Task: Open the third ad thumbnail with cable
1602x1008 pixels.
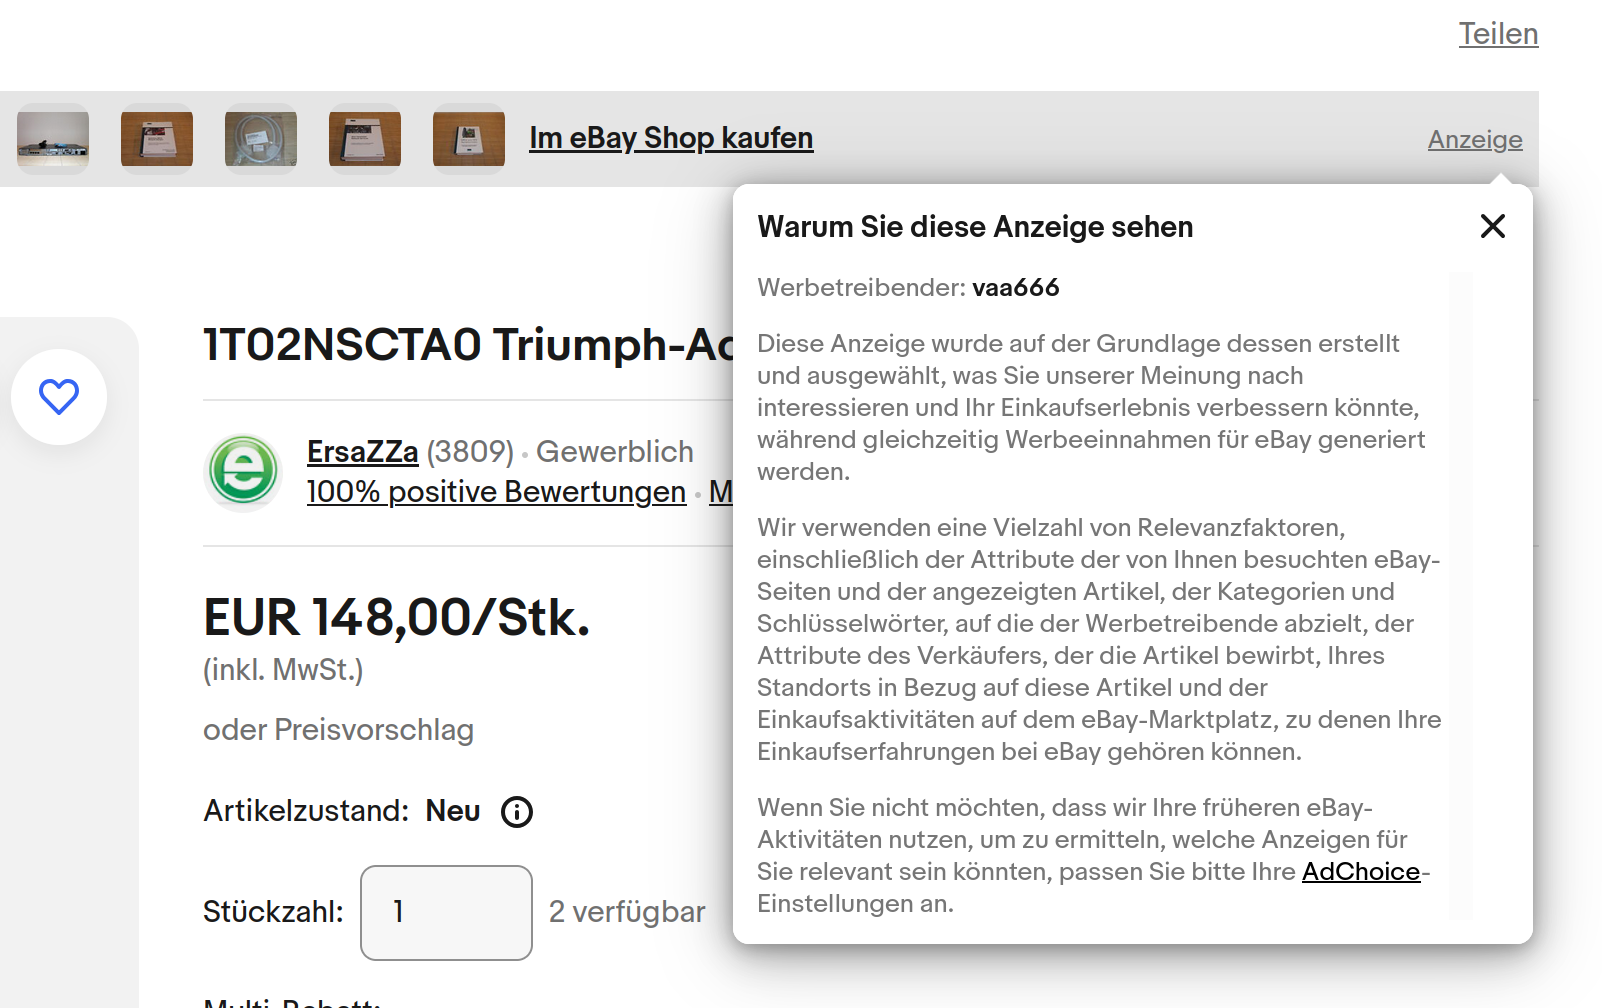Action: [261, 139]
